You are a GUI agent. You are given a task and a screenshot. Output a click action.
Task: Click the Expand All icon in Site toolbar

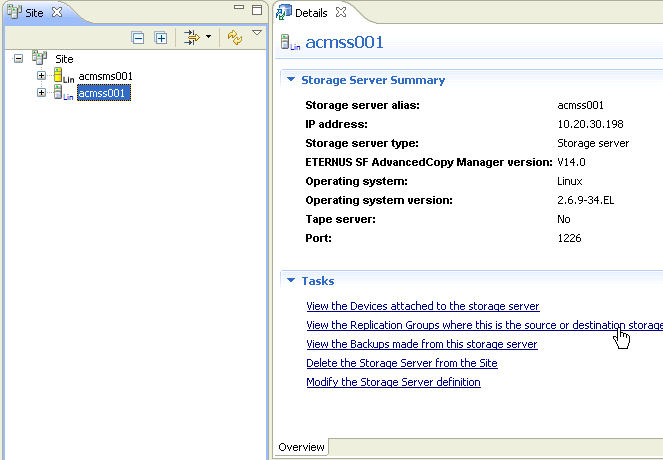click(x=161, y=38)
